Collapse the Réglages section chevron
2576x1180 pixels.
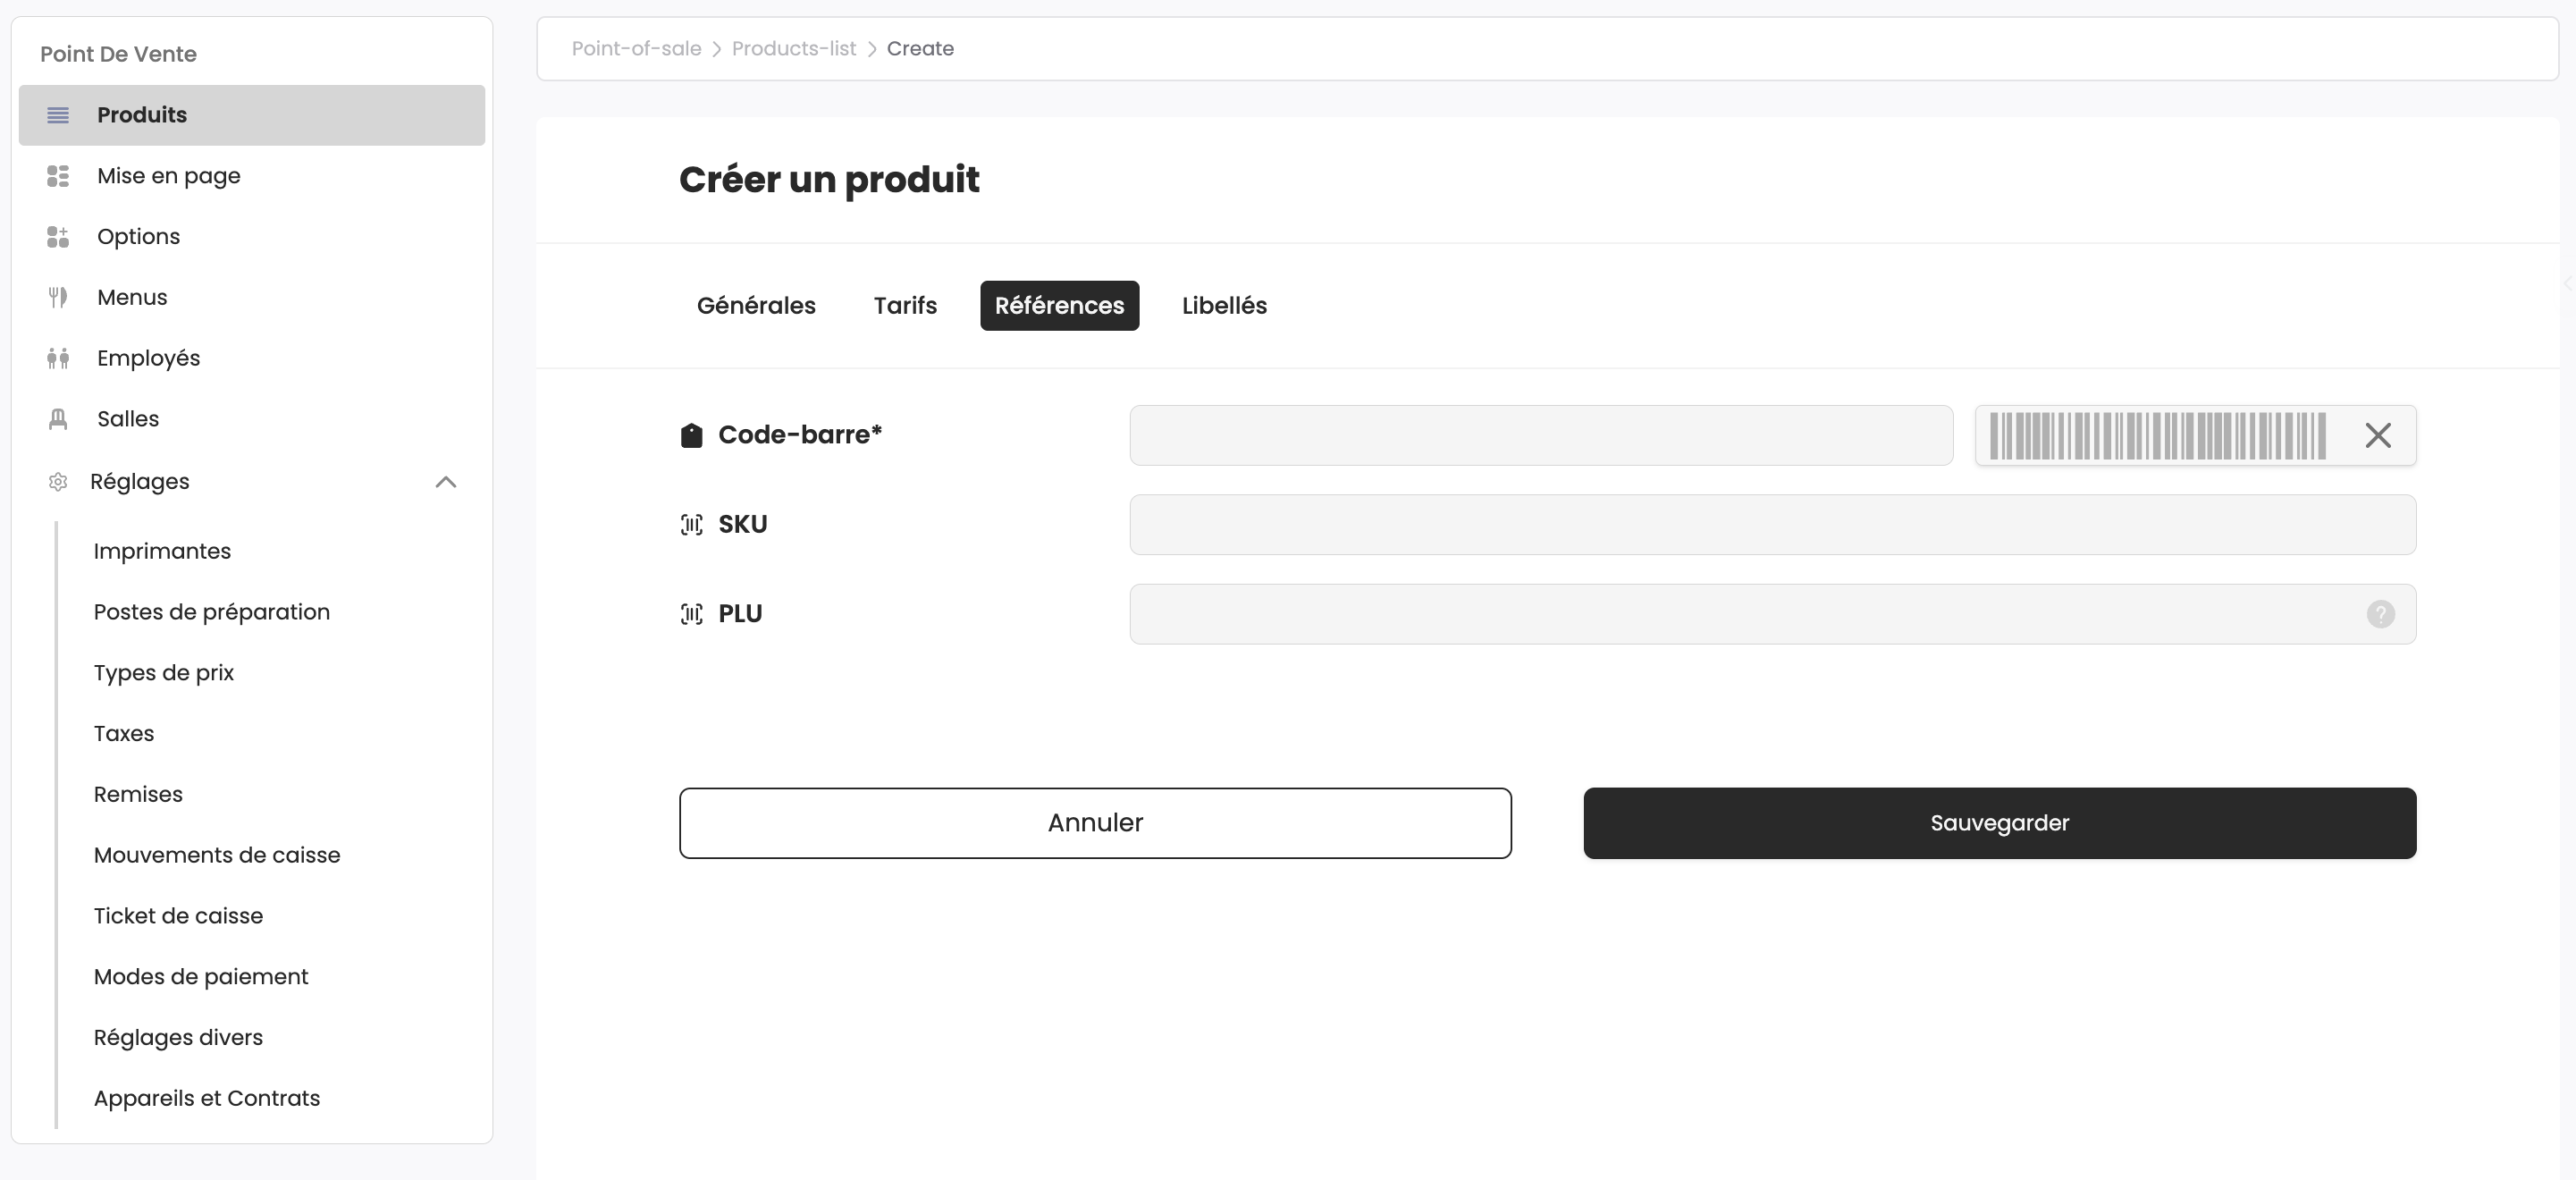pos(446,482)
